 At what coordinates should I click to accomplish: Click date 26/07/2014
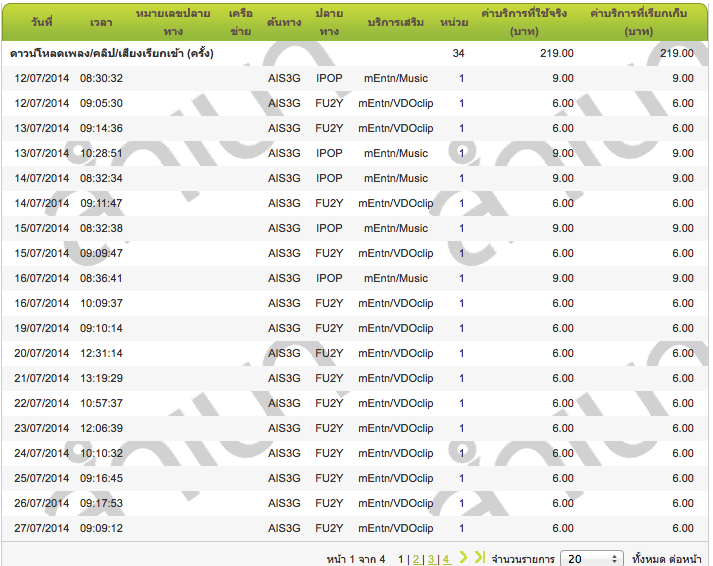[x=41, y=503]
